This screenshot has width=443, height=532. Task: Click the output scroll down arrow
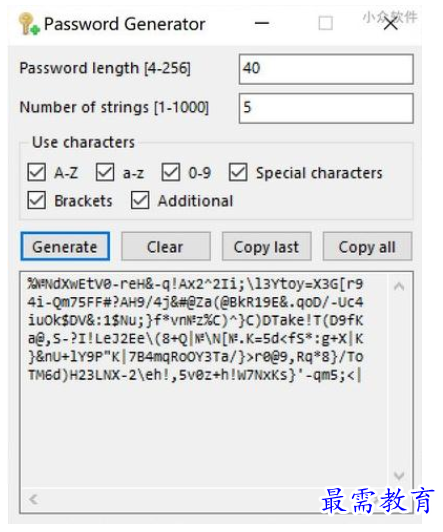[x=399, y=475]
